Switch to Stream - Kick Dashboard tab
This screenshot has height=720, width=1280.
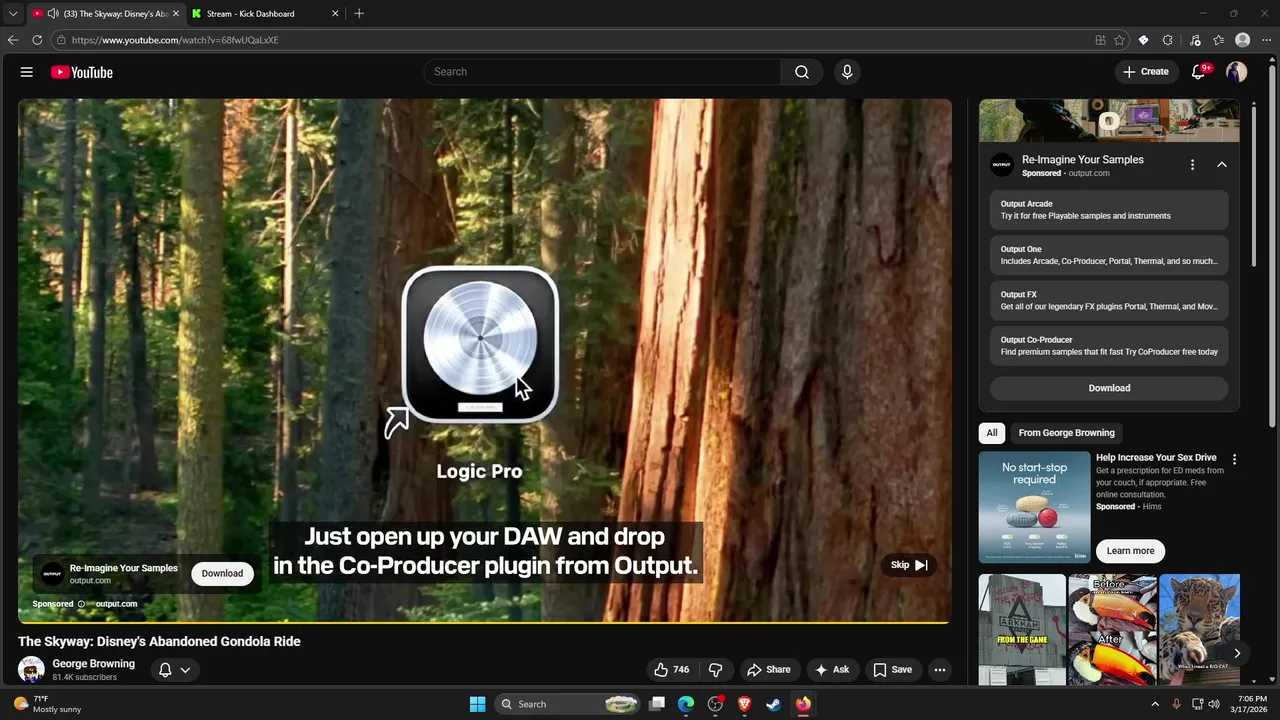click(264, 14)
